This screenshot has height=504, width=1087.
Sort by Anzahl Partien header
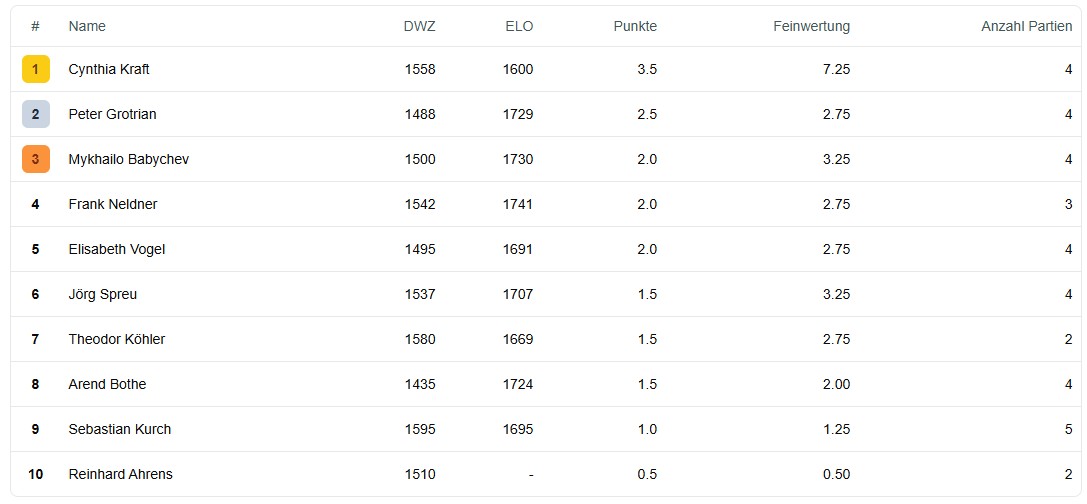pos(1026,26)
